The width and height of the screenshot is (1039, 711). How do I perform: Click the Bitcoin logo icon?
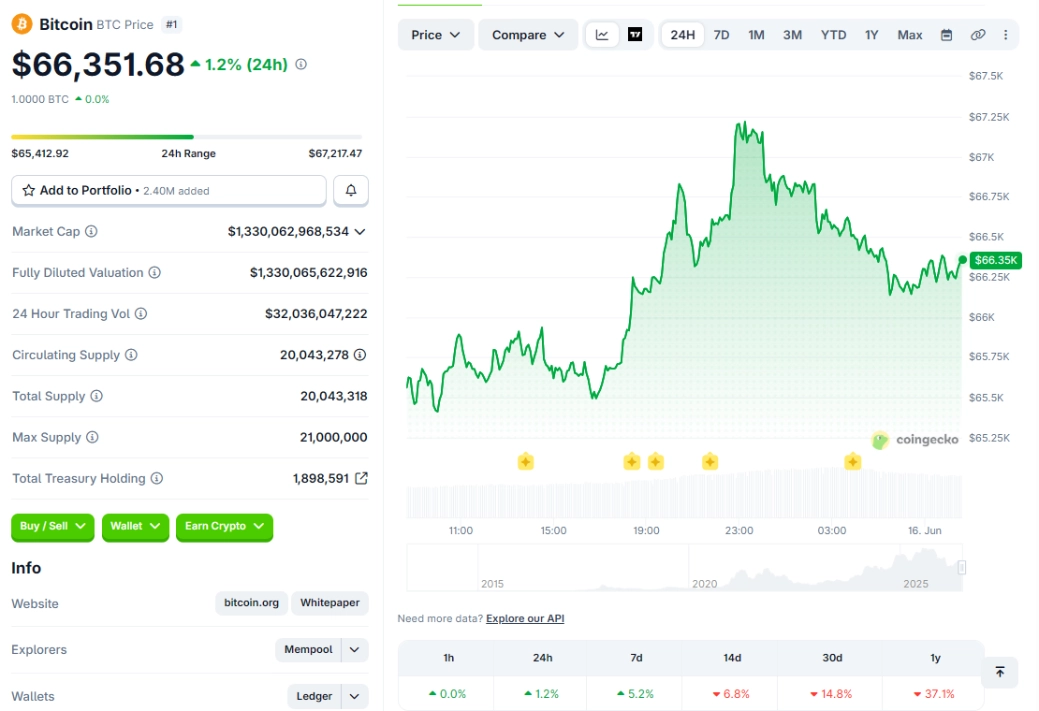tap(22, 25)
